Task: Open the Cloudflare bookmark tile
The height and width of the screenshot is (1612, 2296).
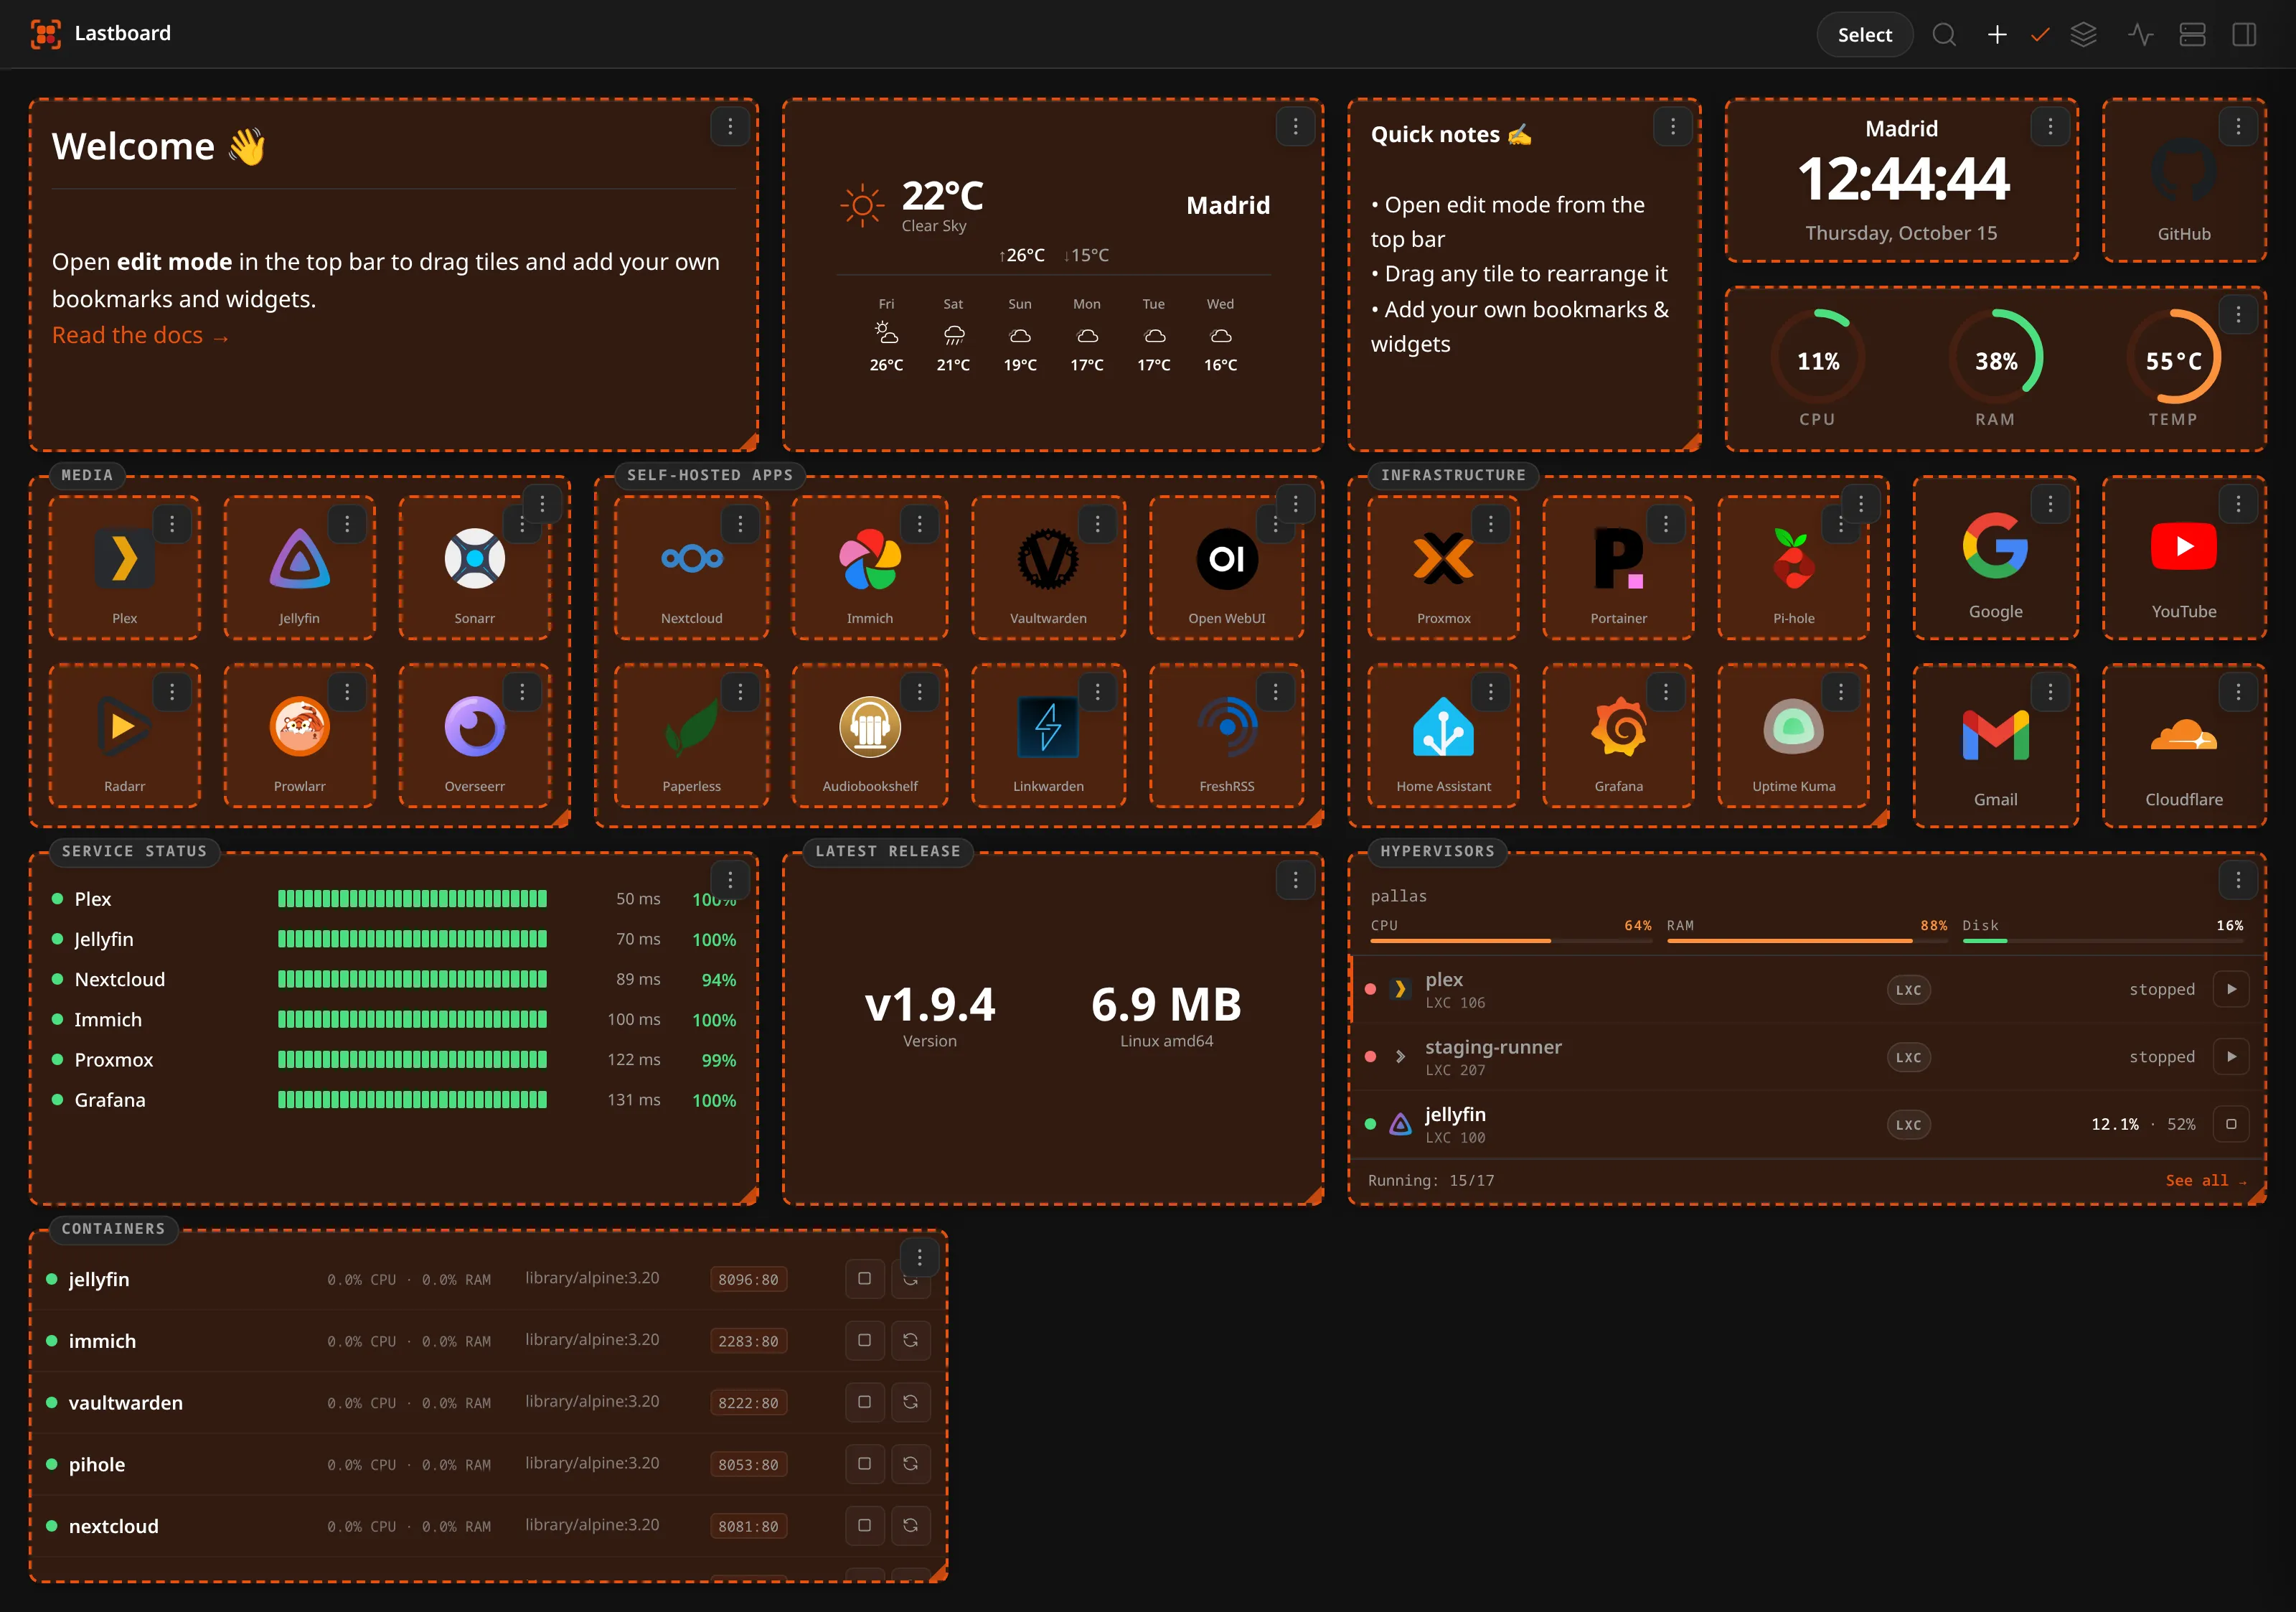Action: click(2184, 746)
